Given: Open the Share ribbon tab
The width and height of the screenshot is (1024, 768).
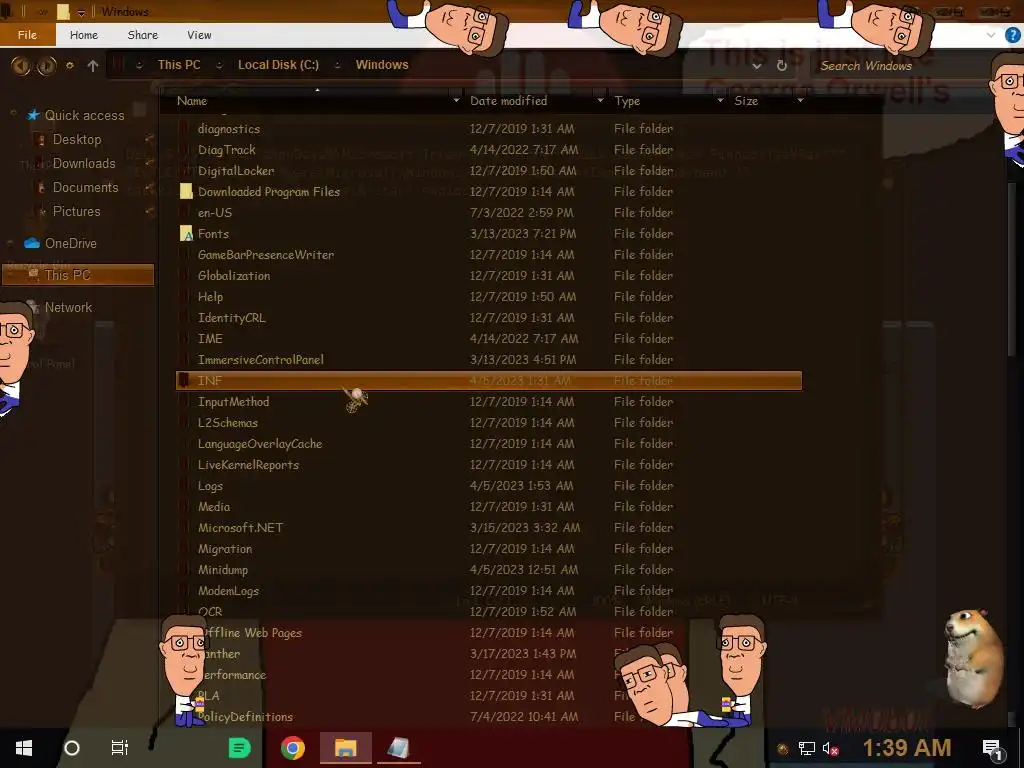Looking at the screenshot, I should pyautogui.click(x=143, y=35).
